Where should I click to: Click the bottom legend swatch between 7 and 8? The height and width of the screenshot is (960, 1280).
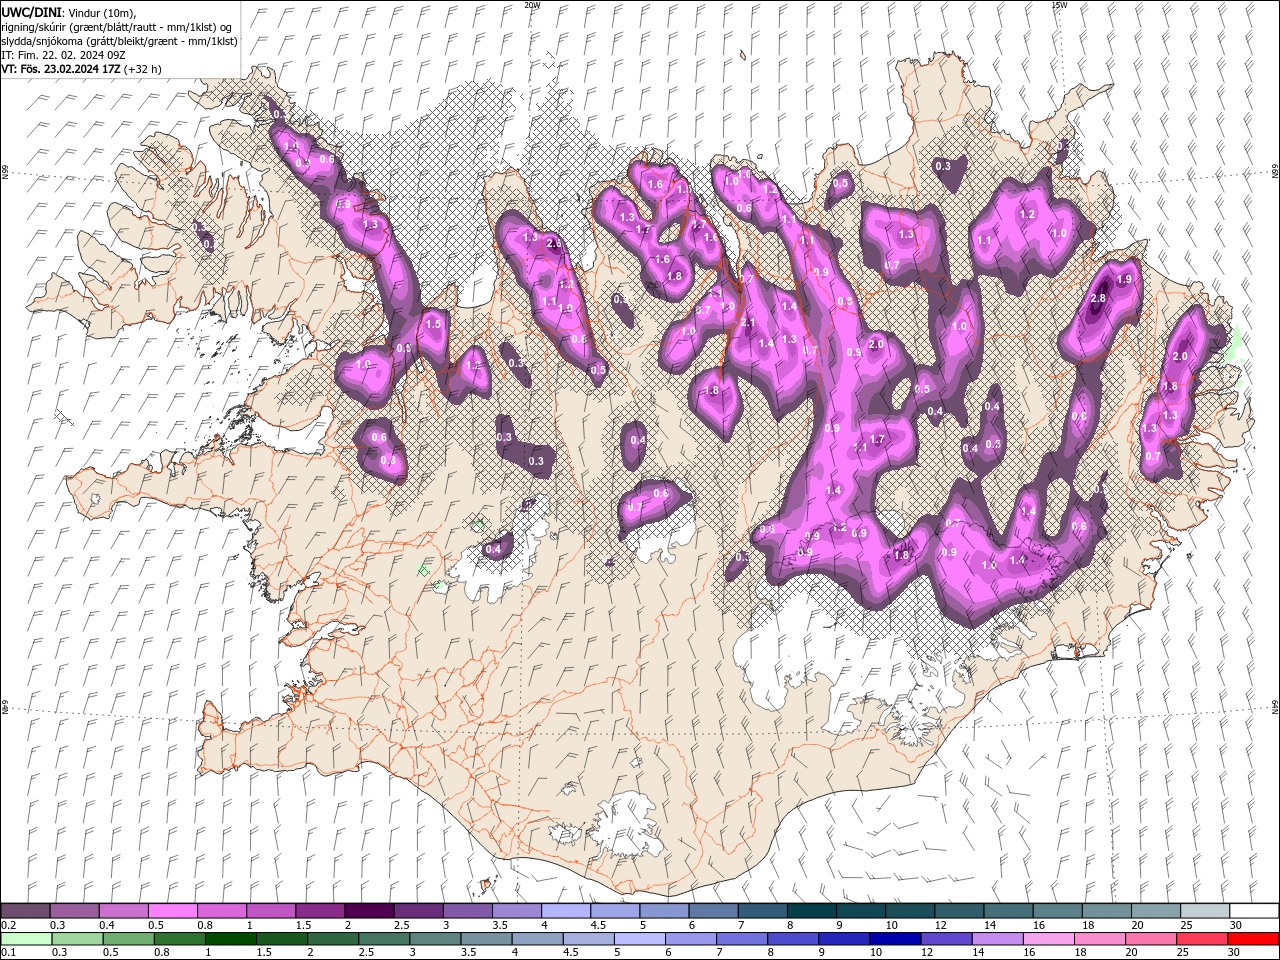coord(741,939)
